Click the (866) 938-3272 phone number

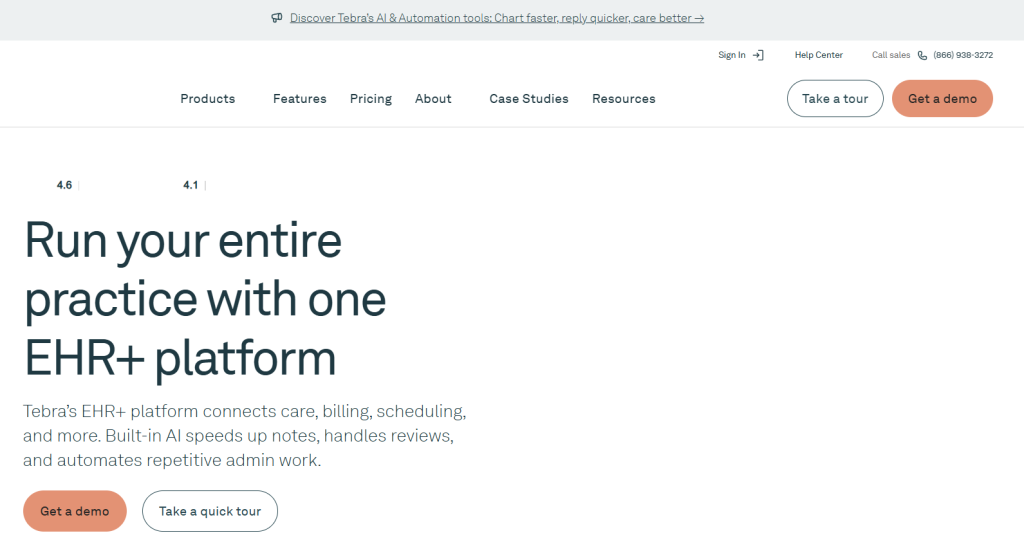963,55
